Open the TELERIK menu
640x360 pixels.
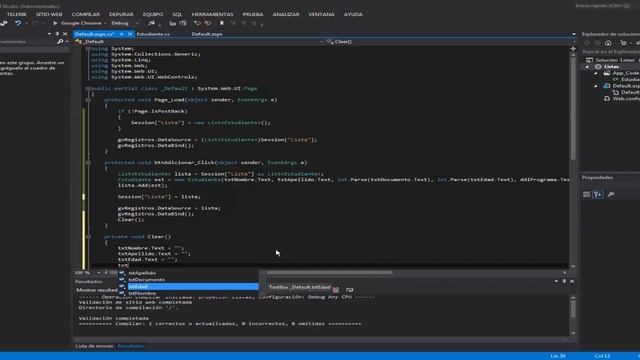[17, 14]
